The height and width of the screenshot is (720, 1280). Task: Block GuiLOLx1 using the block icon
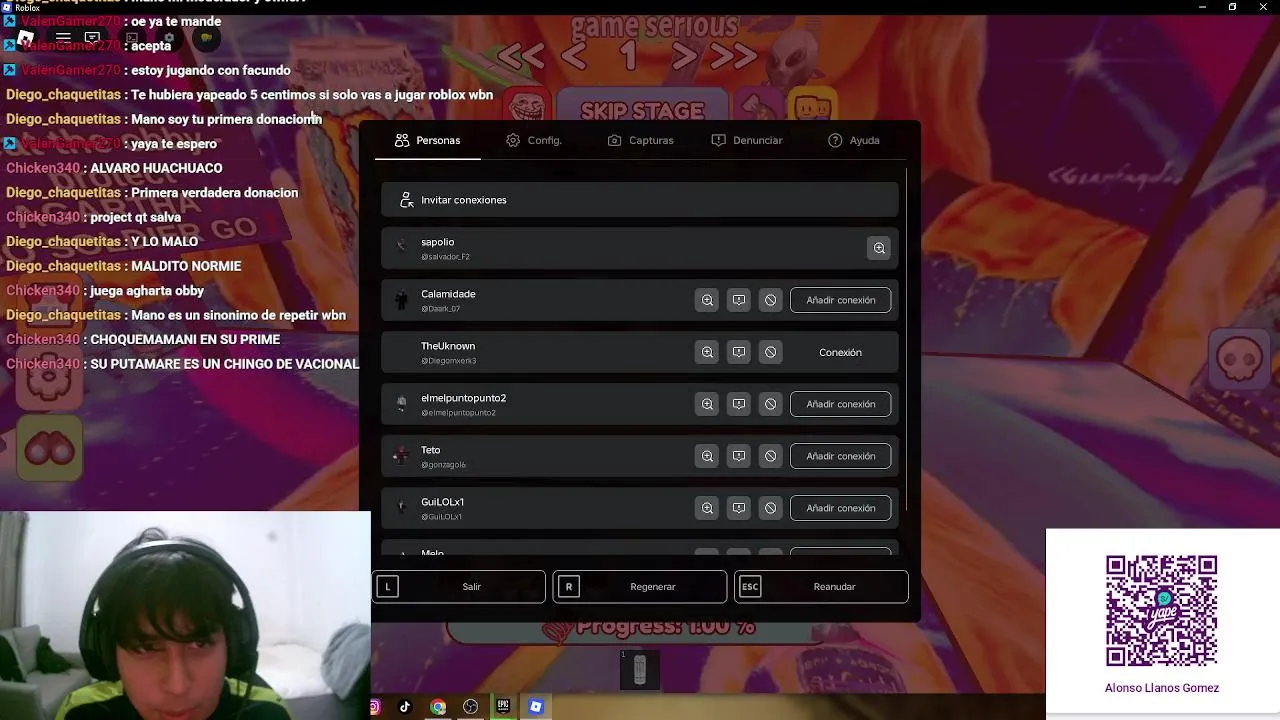[x=770, y=508]
